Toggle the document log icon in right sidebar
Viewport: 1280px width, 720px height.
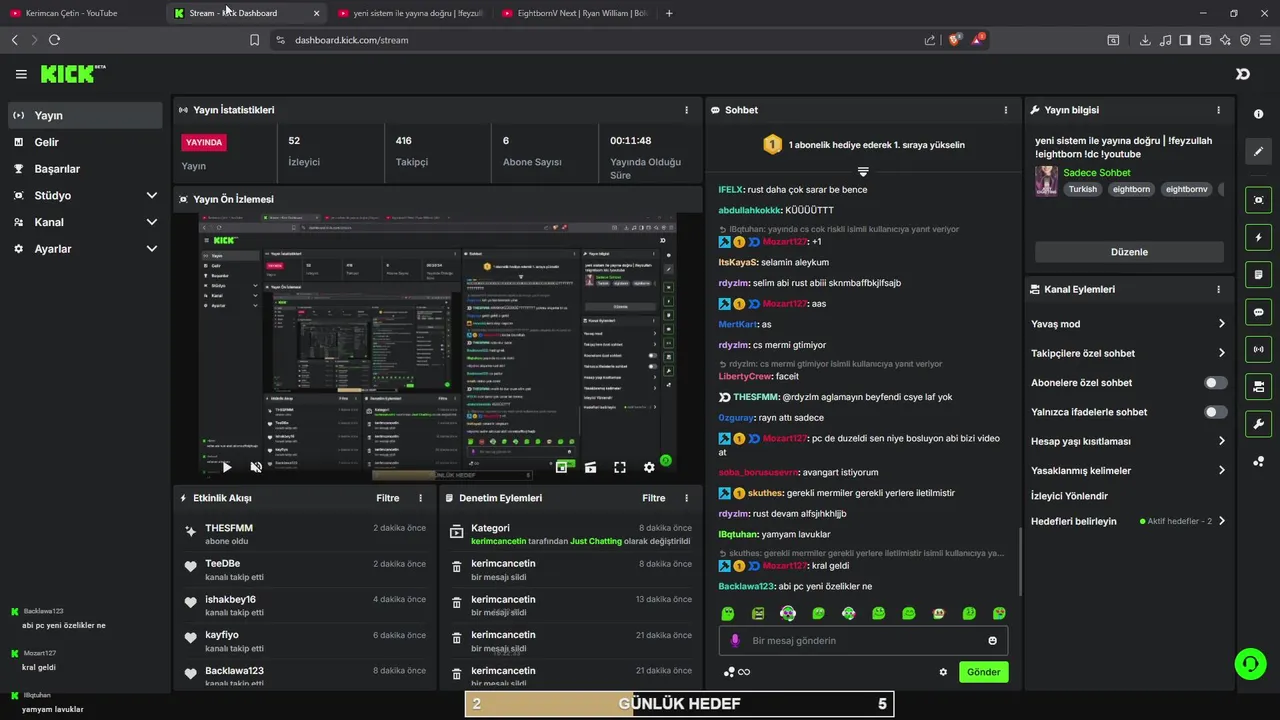click(1258, 275)
